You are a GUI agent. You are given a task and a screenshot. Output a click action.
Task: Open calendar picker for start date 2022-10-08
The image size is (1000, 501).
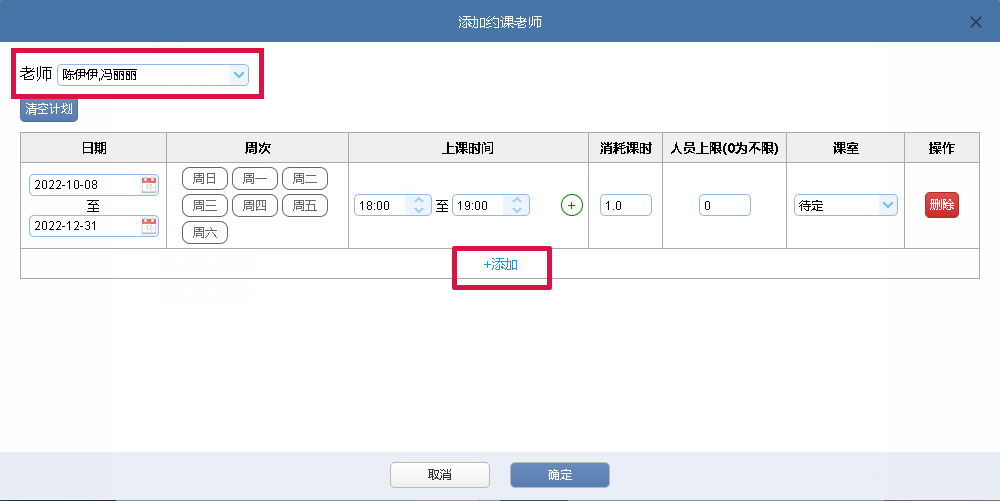click(149, 185)
